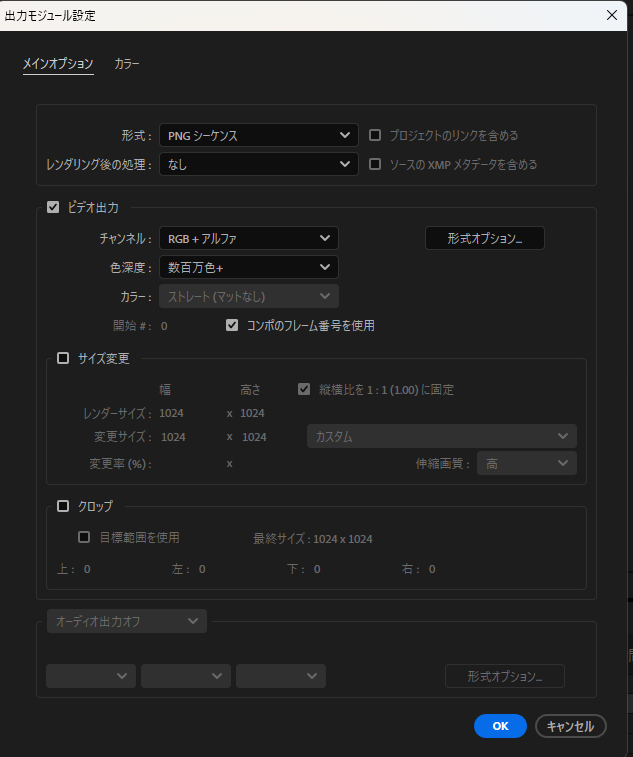The width and height of the screenshot is (633, 757).
Task: Toggle ソースの XMP メタデータを含める checkbox
Action: 376,164
